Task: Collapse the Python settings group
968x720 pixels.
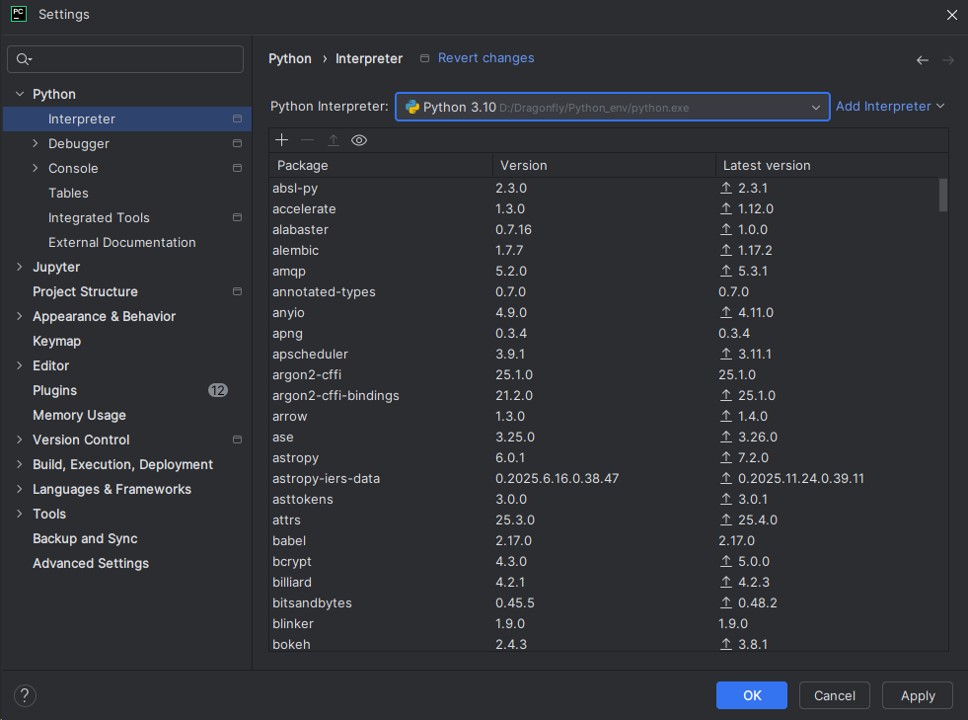Action: pos(20,94)
